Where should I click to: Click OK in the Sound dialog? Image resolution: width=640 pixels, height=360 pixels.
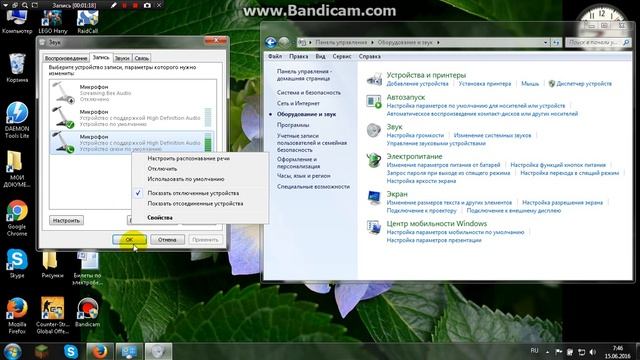pos(129,240)
